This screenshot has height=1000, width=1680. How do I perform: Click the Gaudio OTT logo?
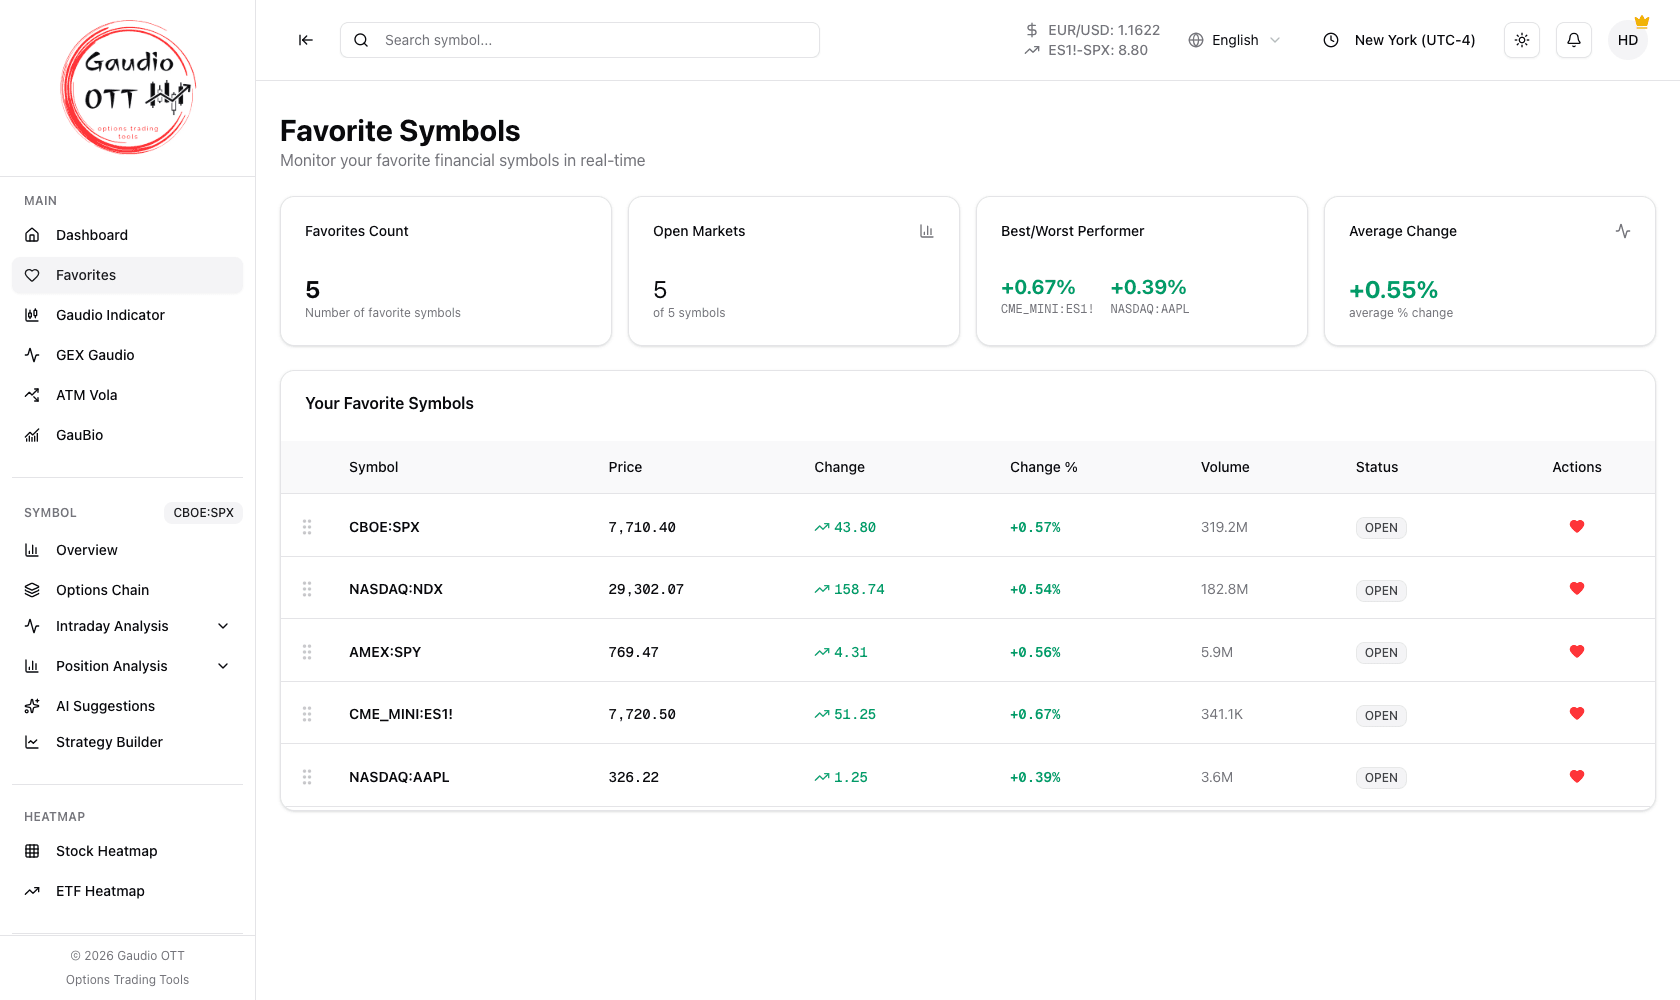pyautogui.click(x=128, y=88)
